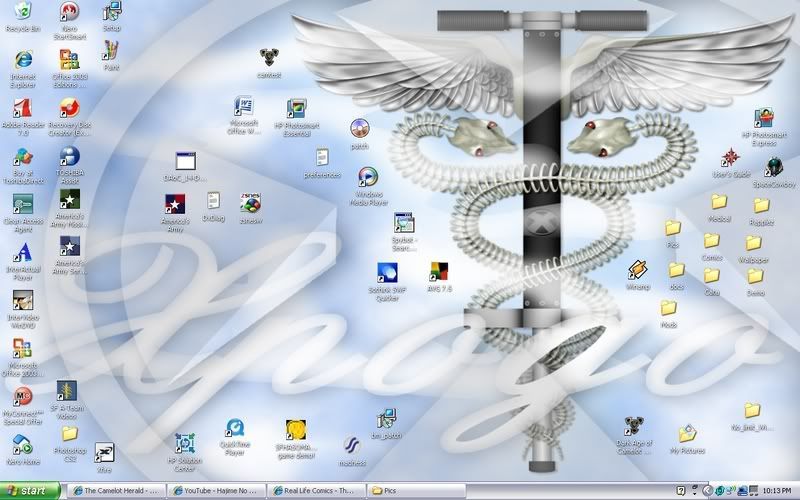Click the 10:13 PM system clock
This screenshot has width=800, height=500.
pos(777,491)
